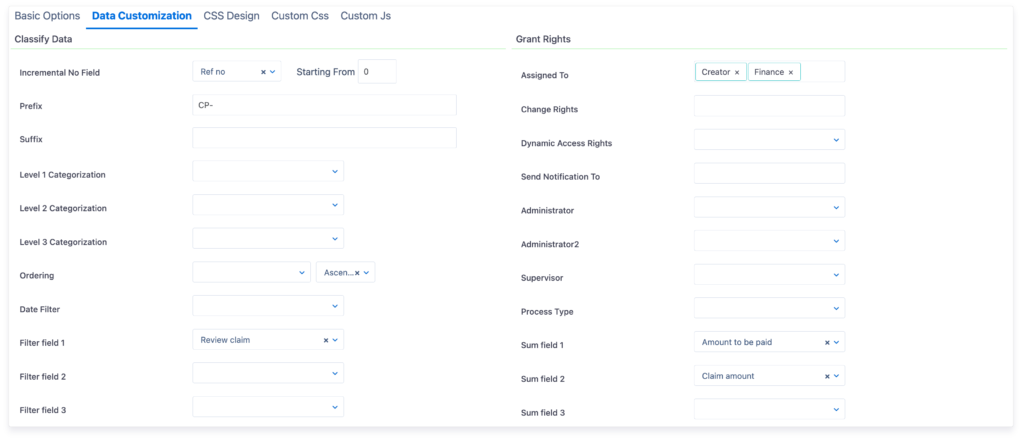Open the Level 2 Categorization dropdown
1024x438 pixels.
point(268,205)
